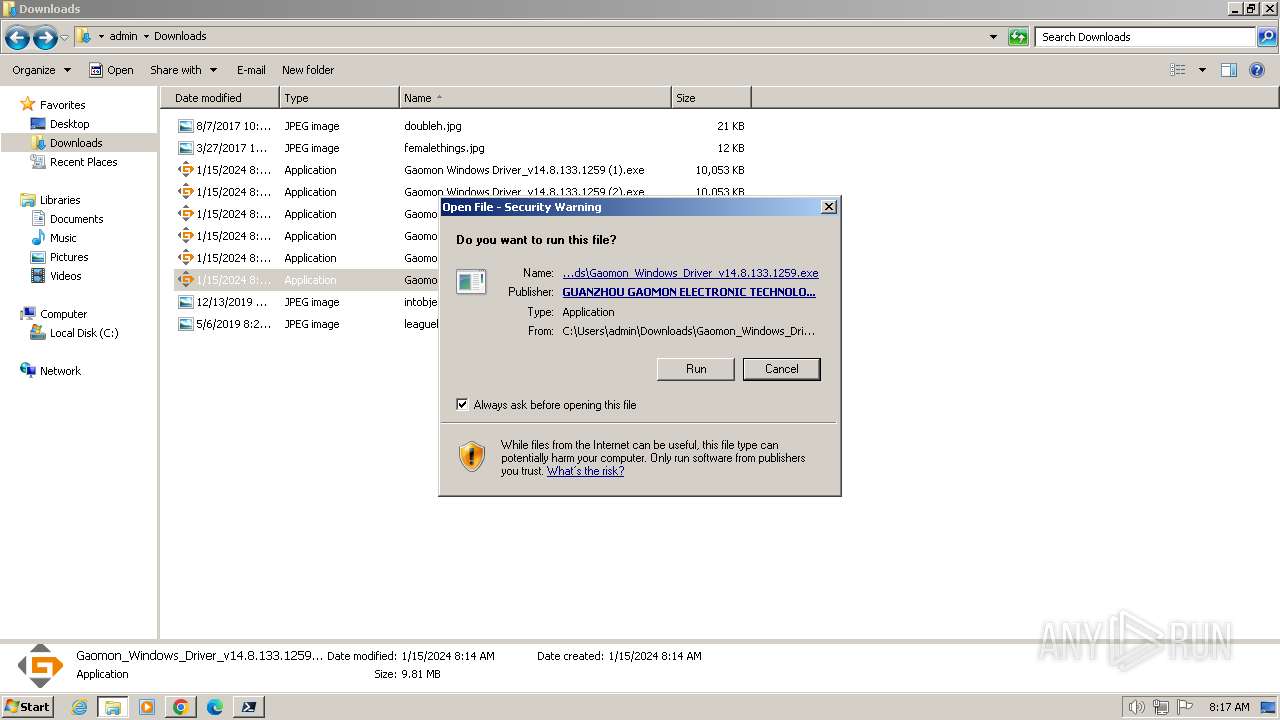Open Network in navigation pane
Viewport: 1280px width, 720px height.
tap(60, 371)
